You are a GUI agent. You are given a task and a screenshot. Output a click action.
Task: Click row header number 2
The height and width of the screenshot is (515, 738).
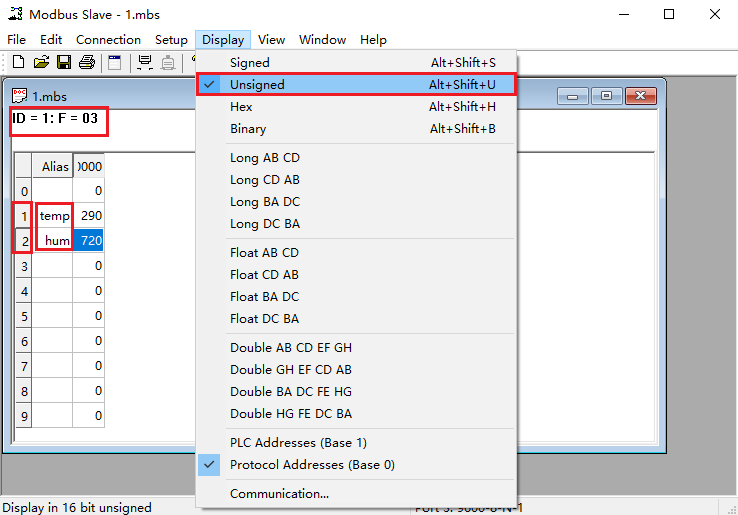24,241
